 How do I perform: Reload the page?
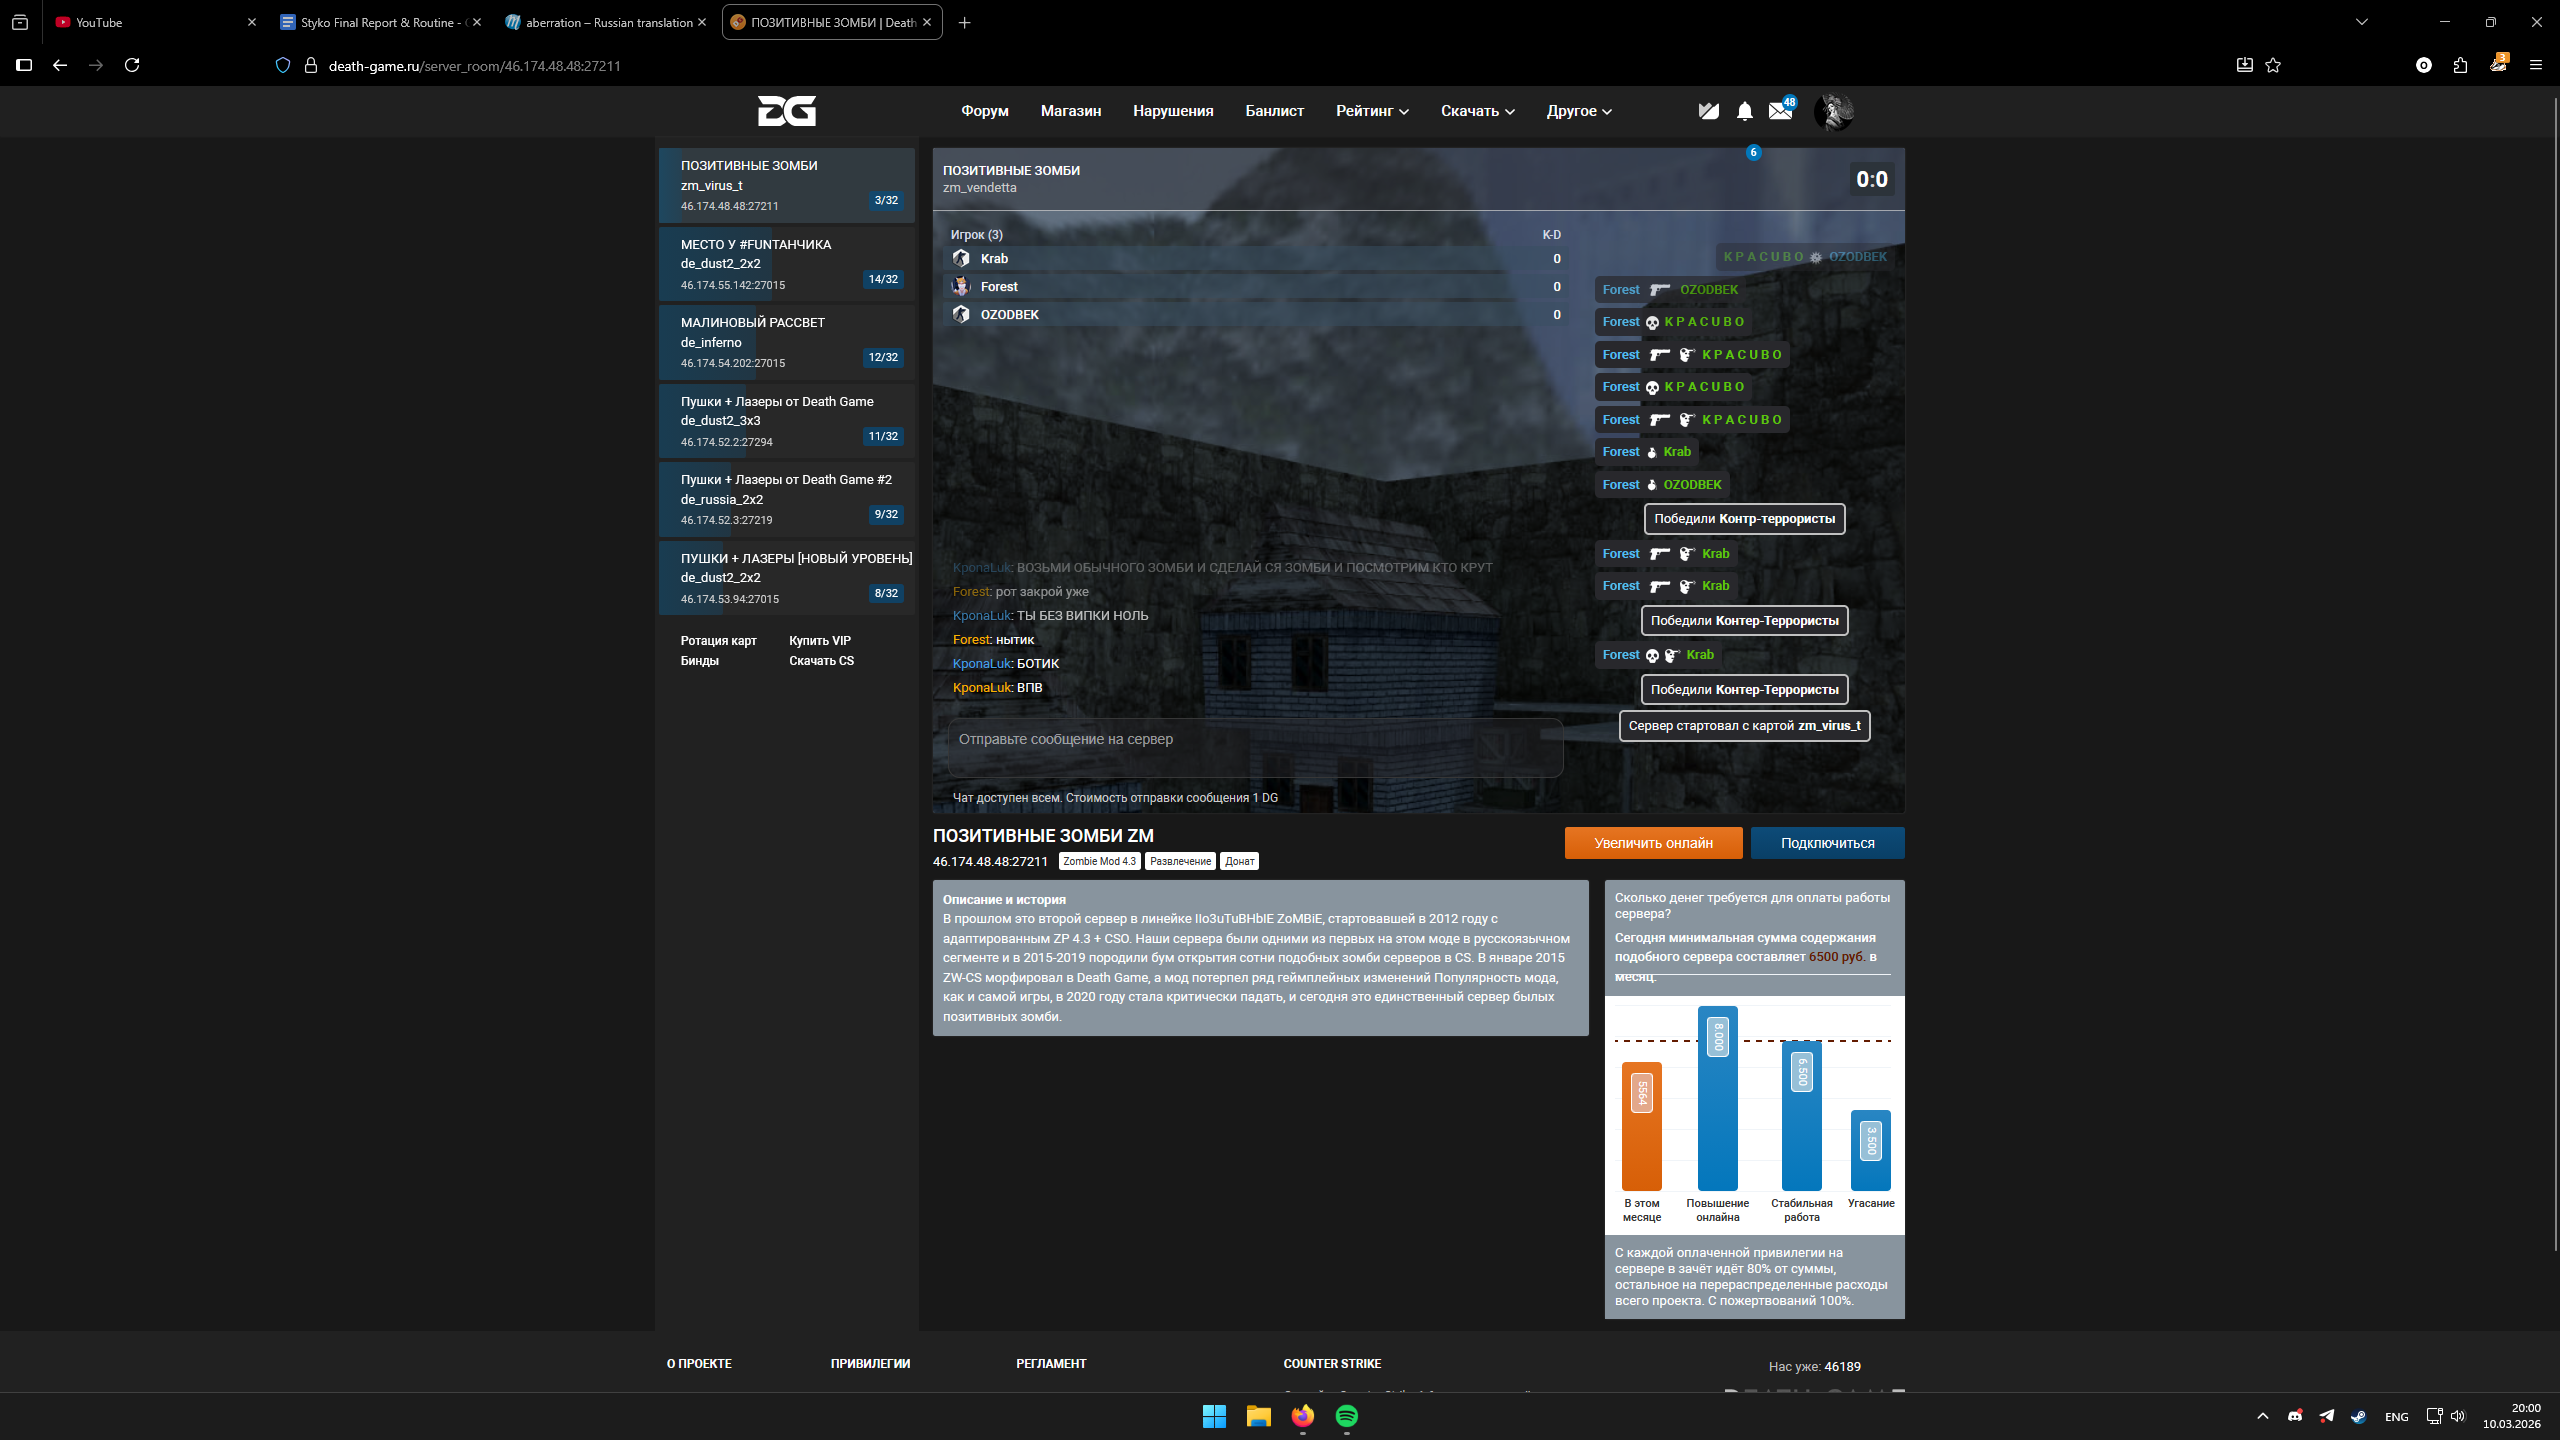tap(132, 65)
